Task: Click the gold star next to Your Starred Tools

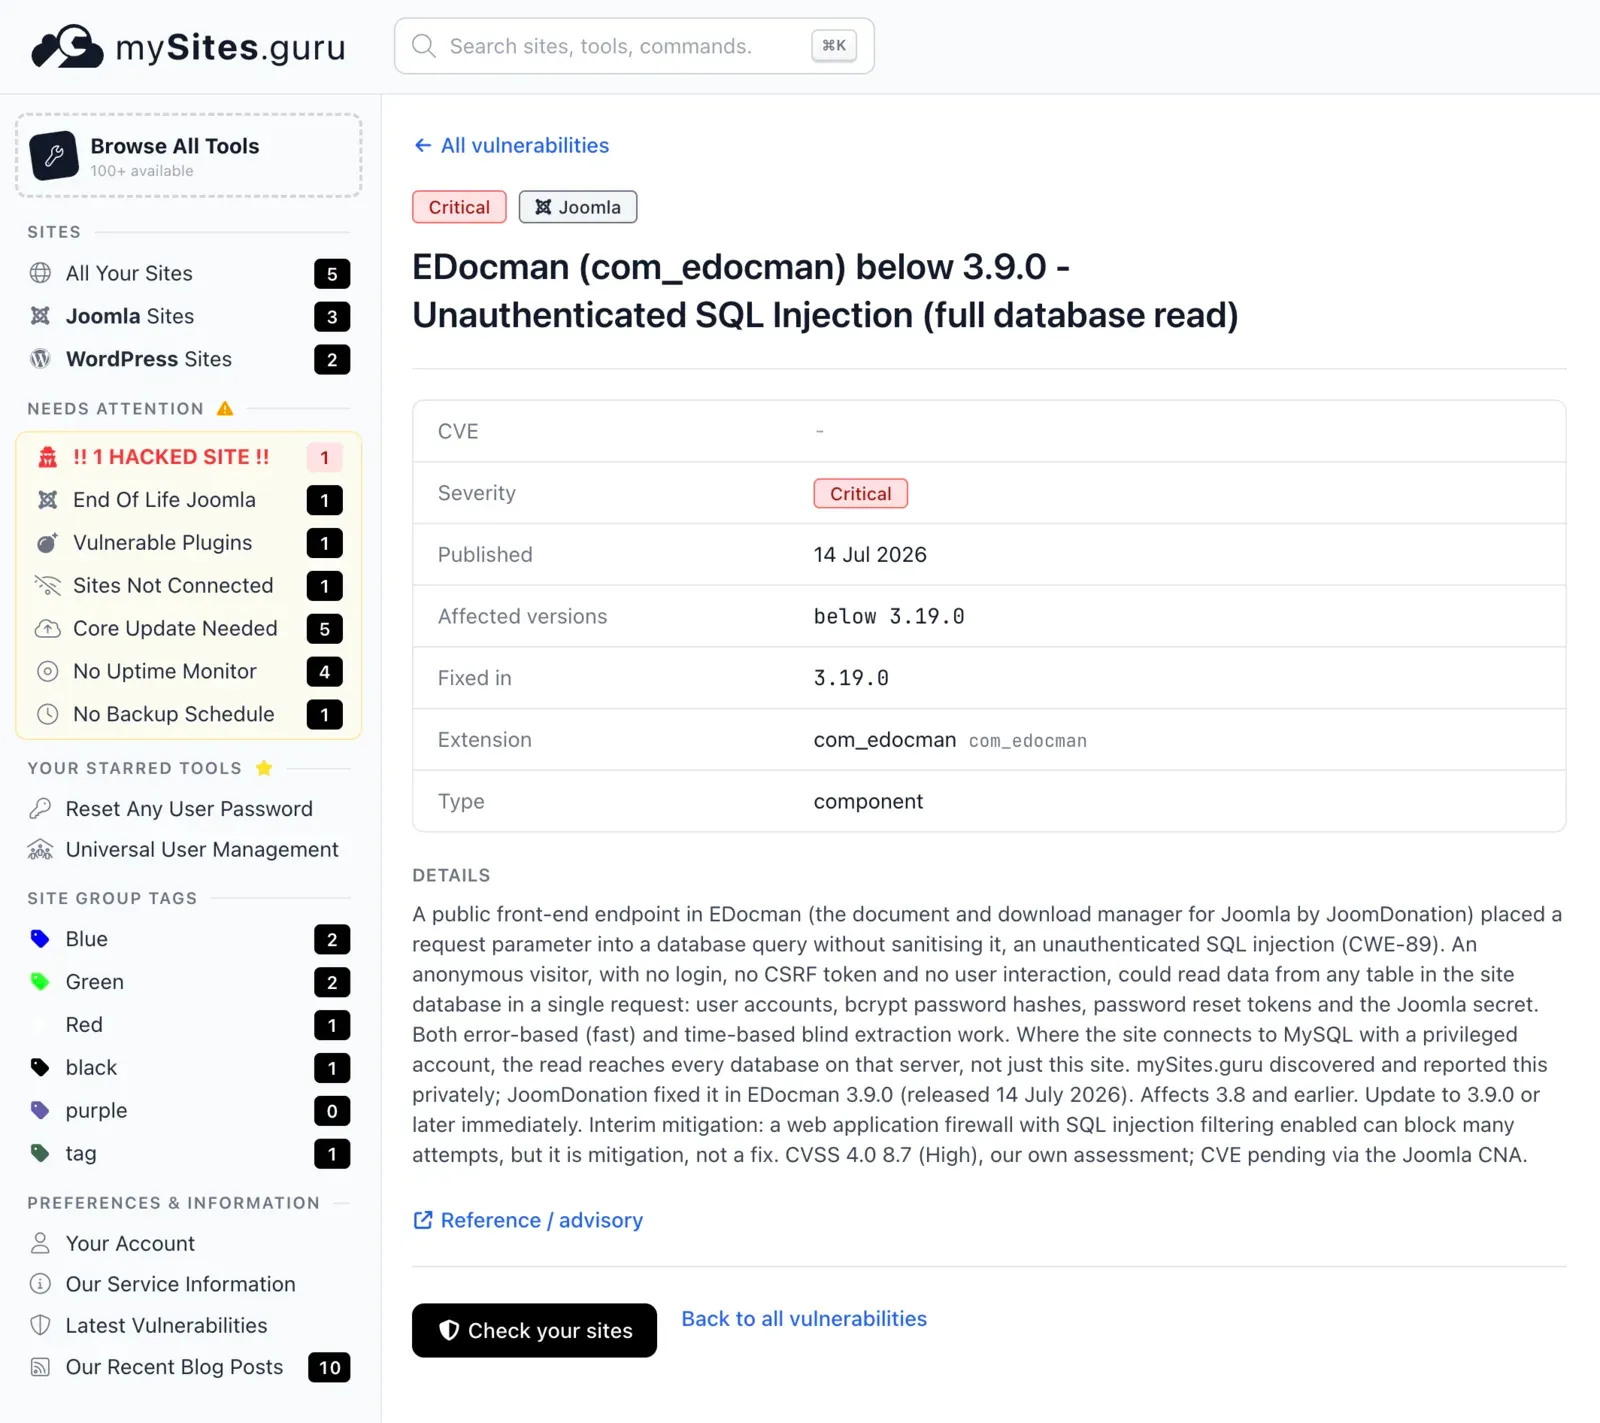Action: point(264,768)
